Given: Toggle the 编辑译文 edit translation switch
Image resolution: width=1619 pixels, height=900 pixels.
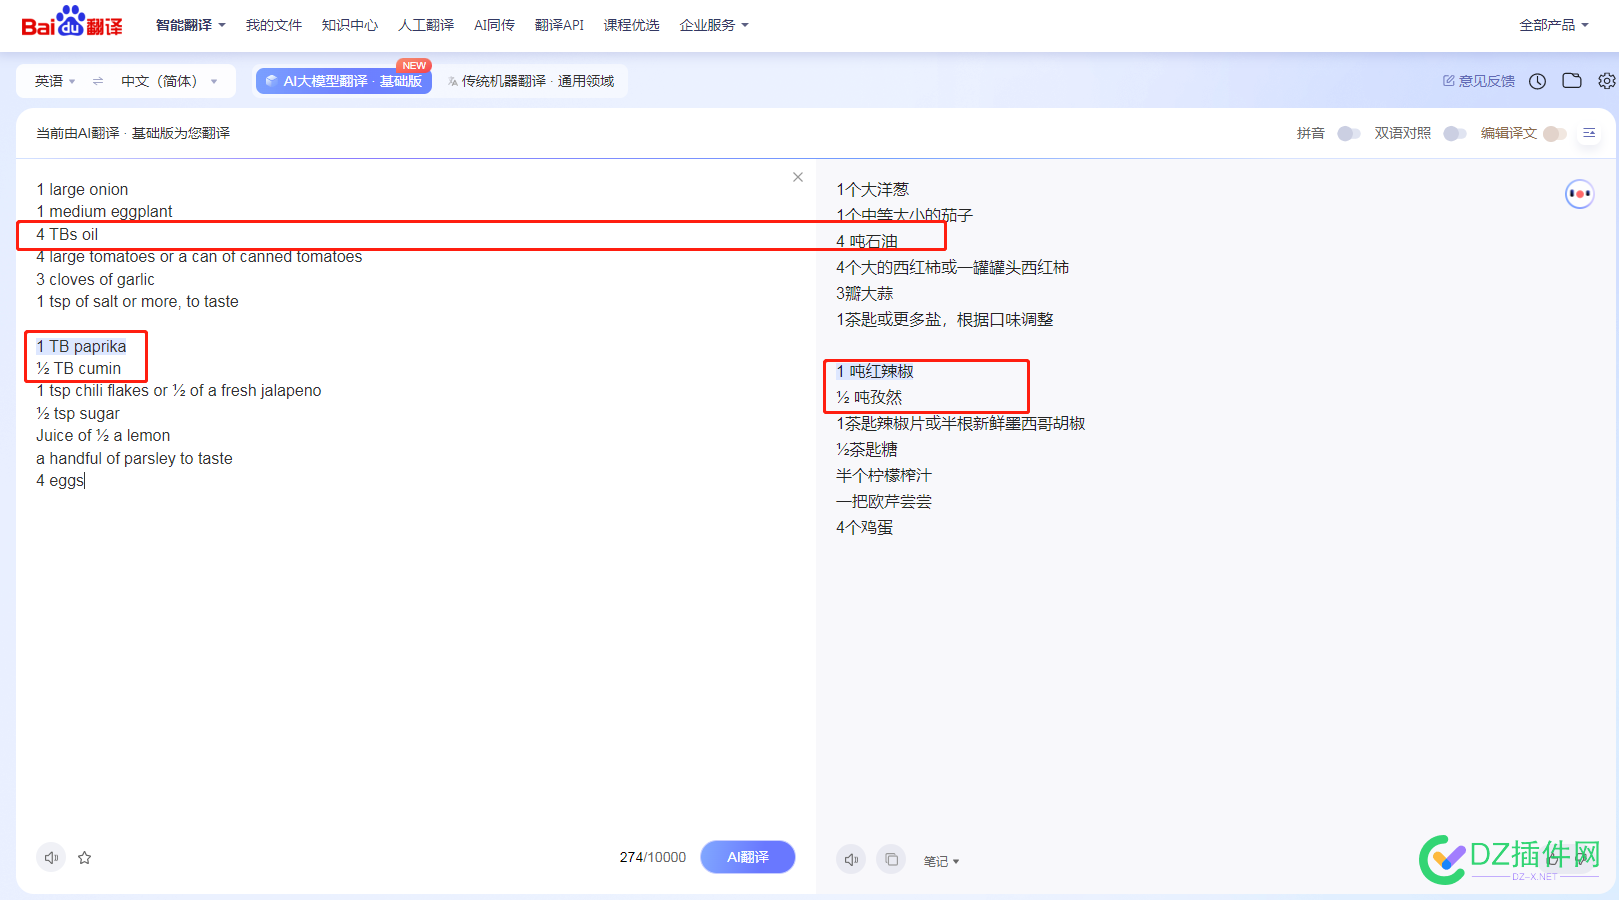Looking at the screenshot, I should [x=1554, y=133].
